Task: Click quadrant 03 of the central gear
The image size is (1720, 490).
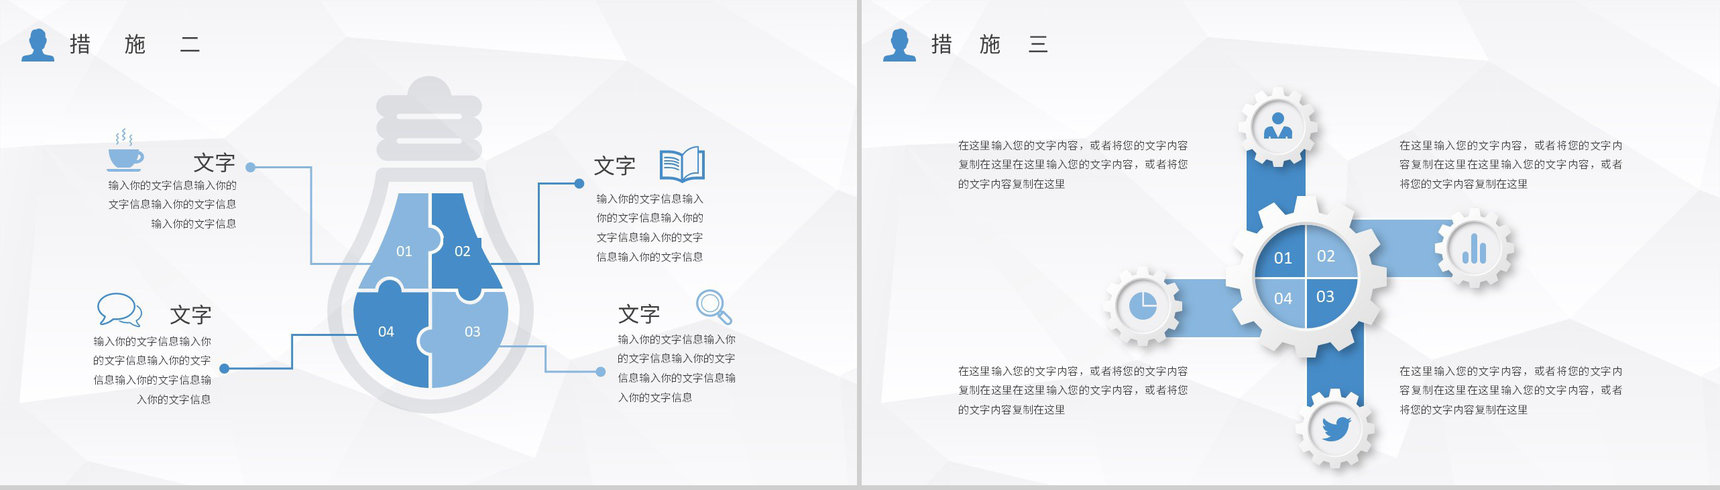Action: 1330,303
